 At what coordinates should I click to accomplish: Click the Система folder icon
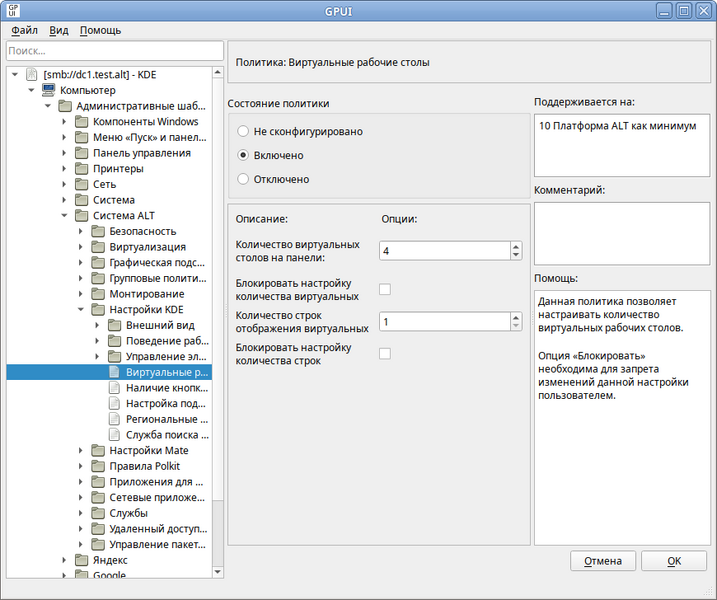(81, 200)
